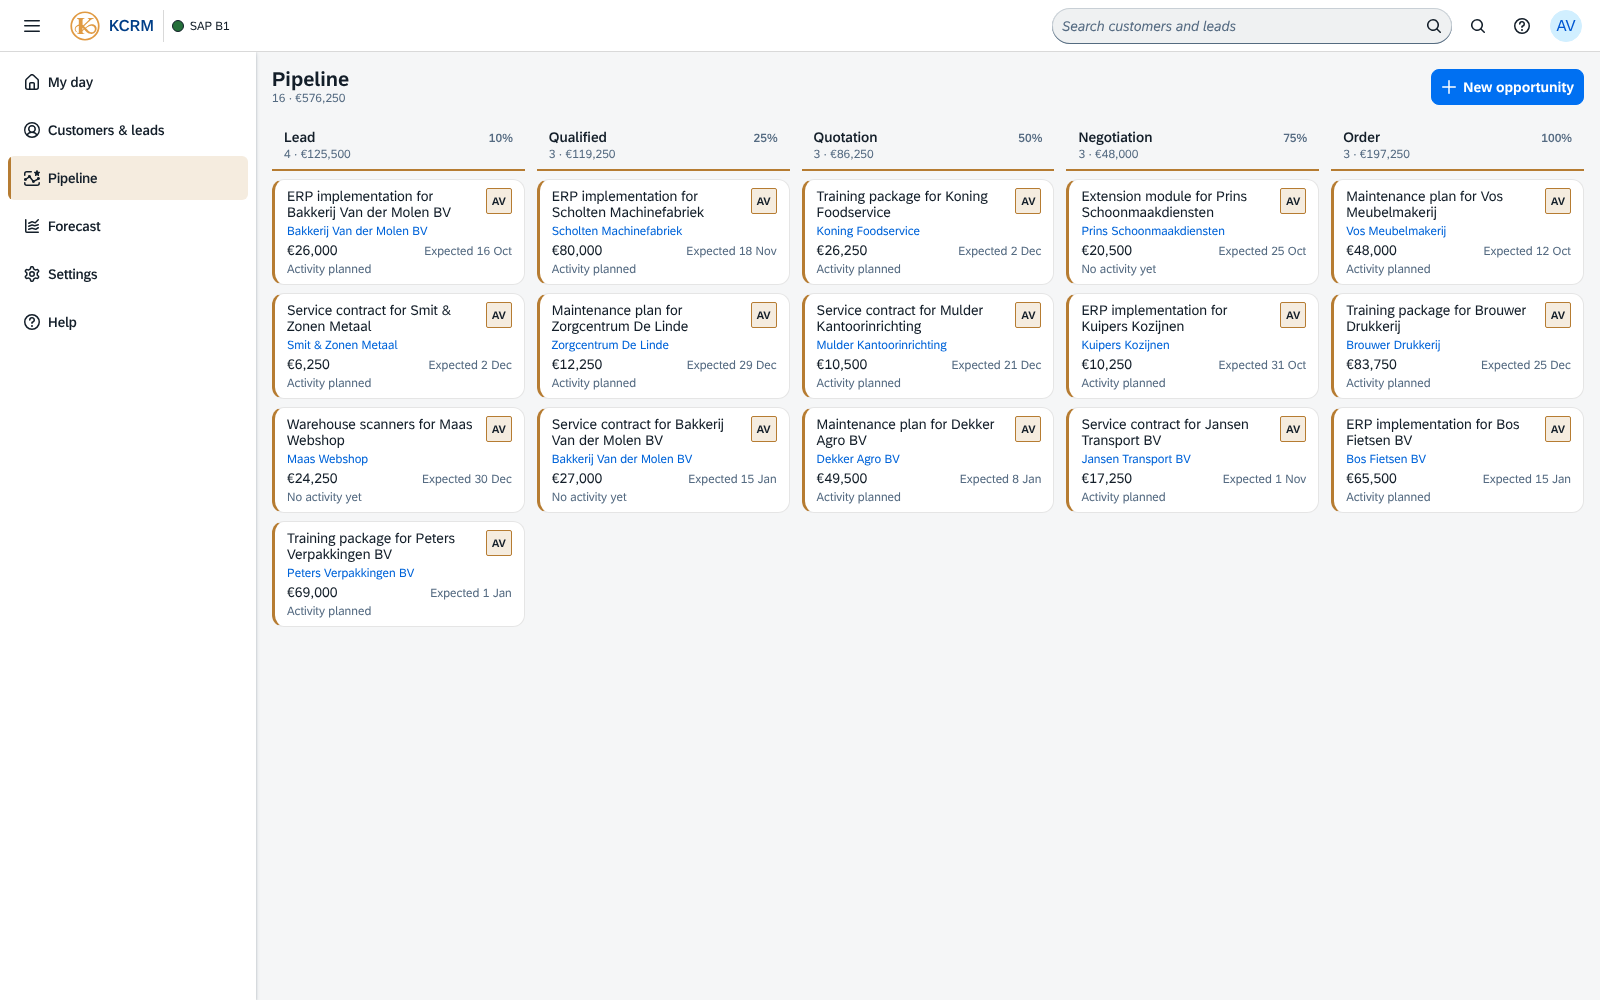Open the global search icon beside help

pos(1478,26)
